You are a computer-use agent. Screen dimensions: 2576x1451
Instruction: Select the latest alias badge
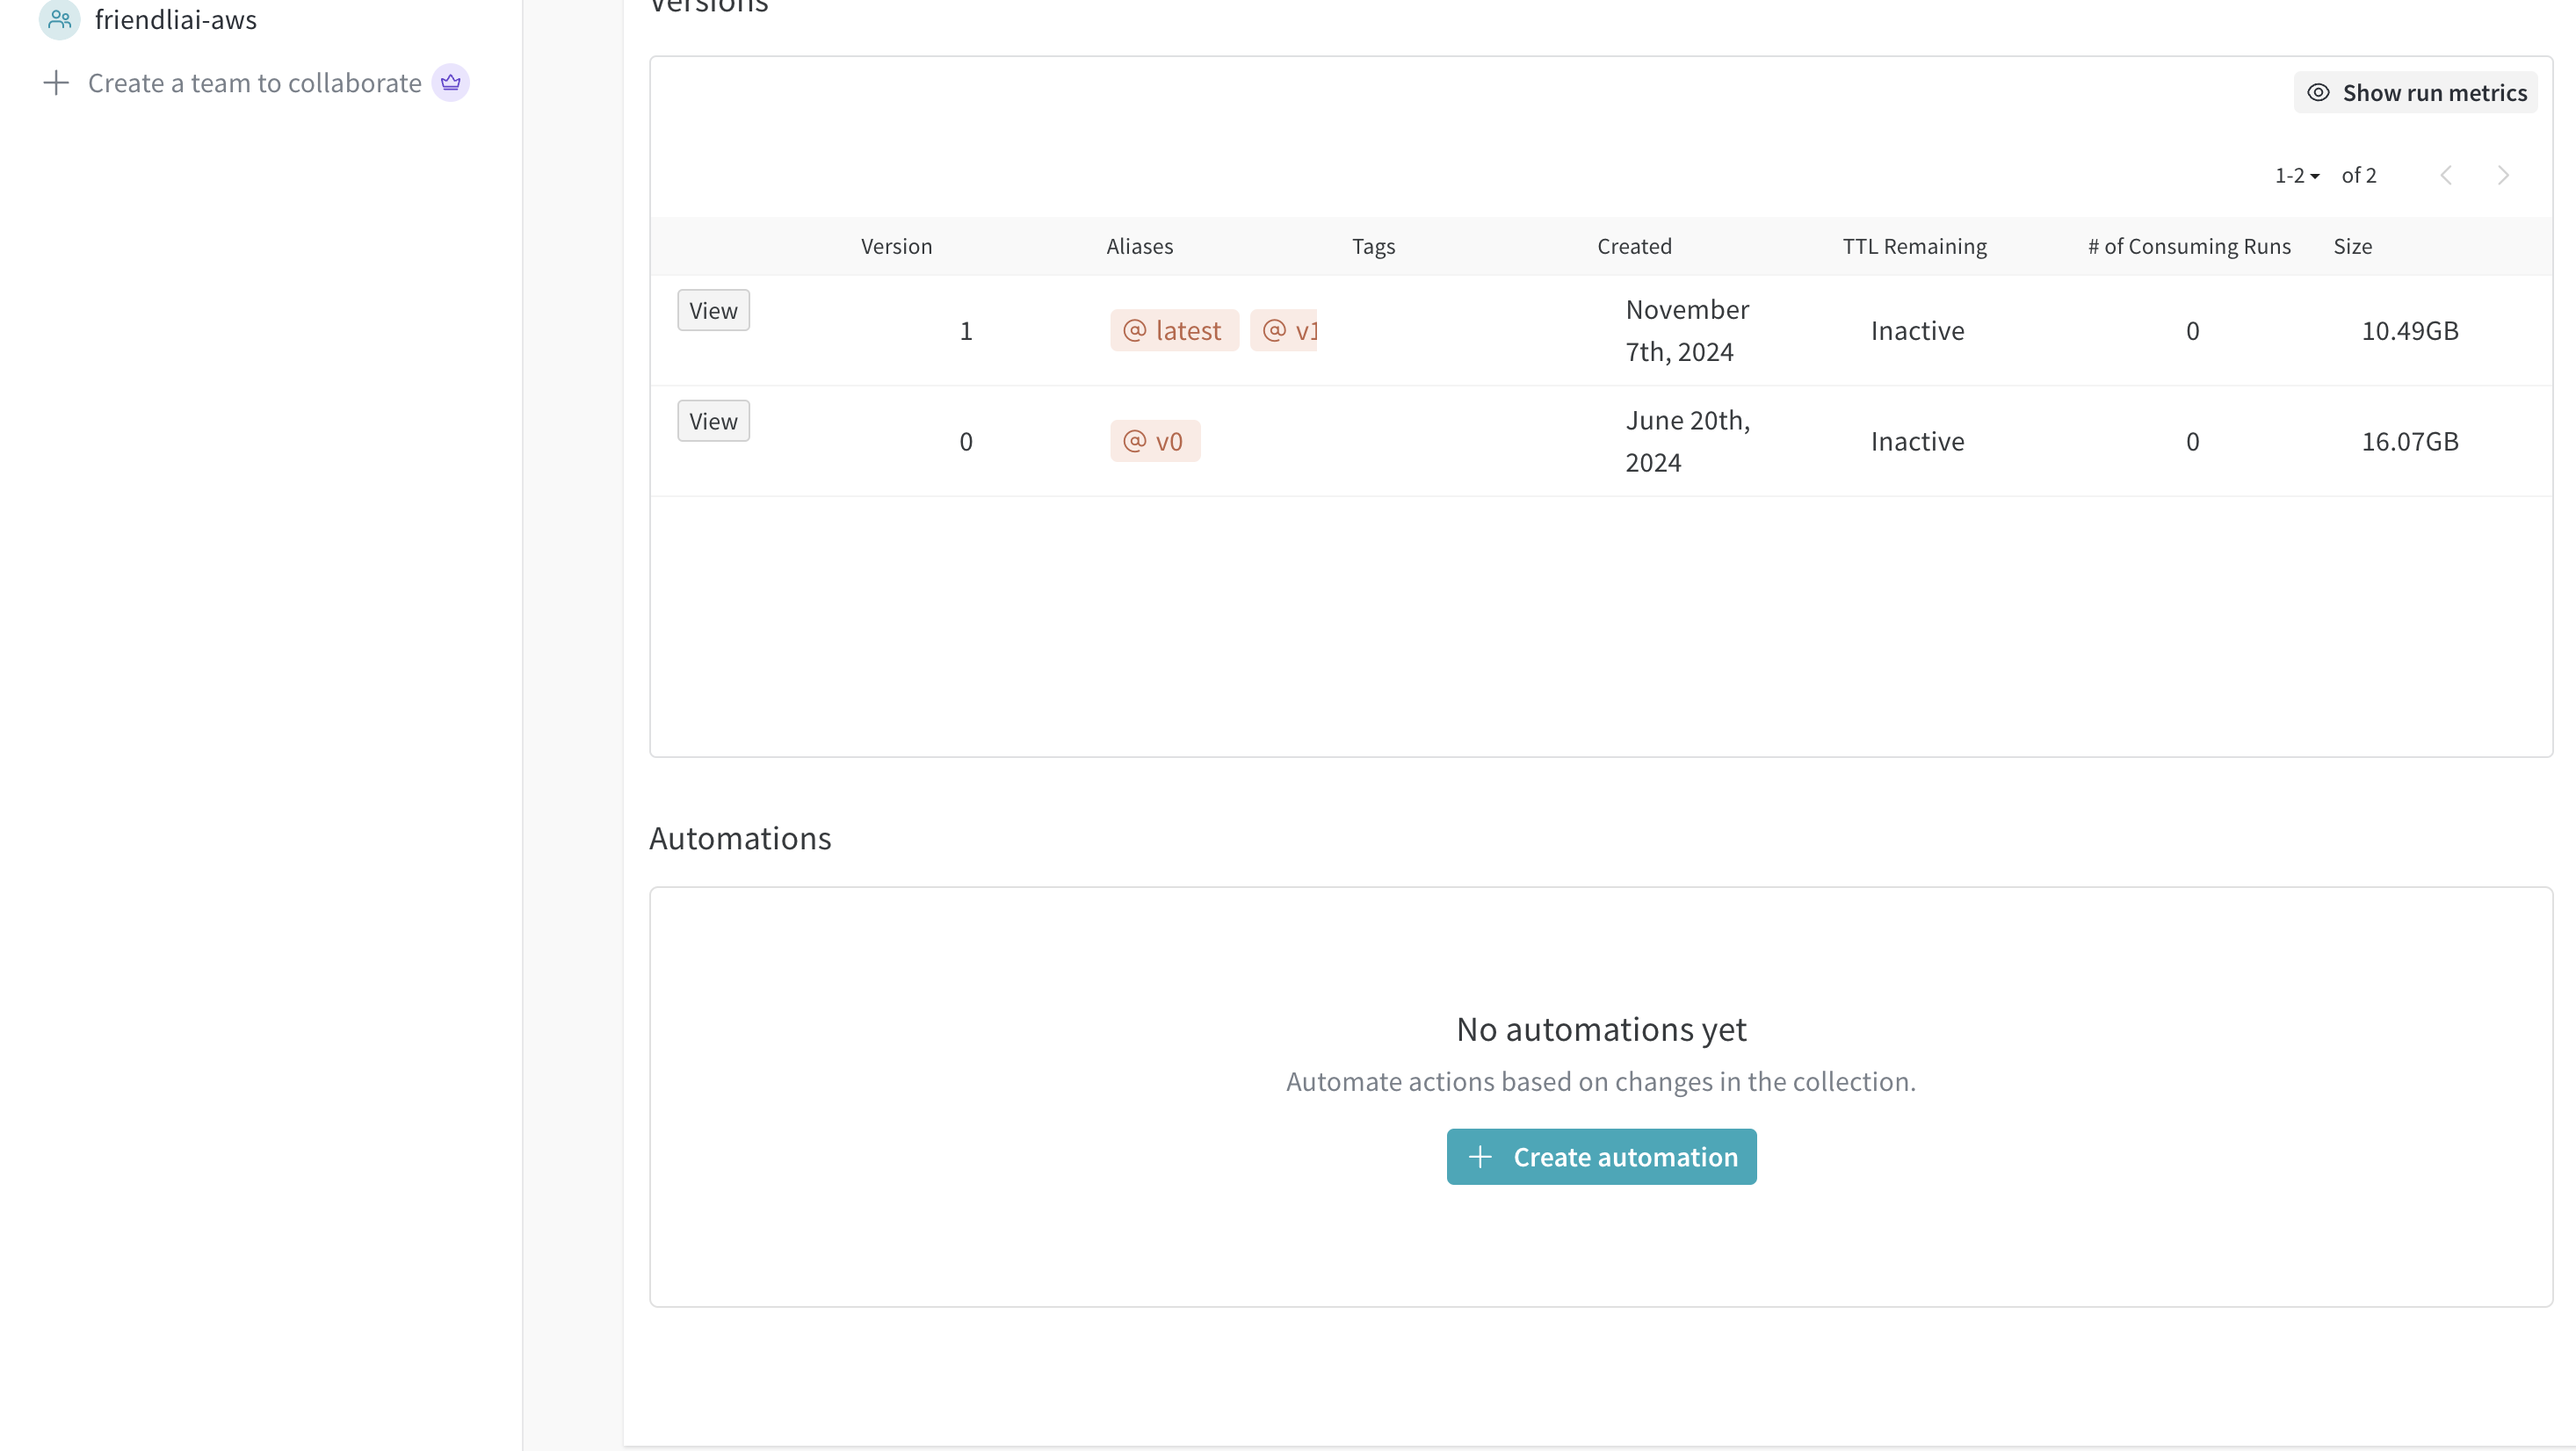1174,330
